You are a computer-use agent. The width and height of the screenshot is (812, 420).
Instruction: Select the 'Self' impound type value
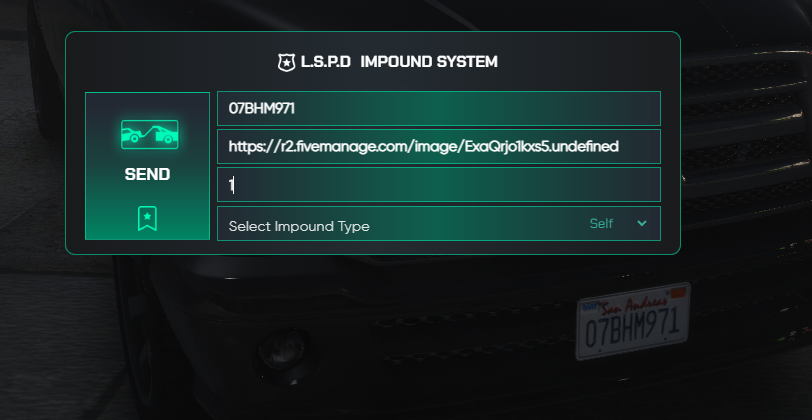tap(601, 224)
